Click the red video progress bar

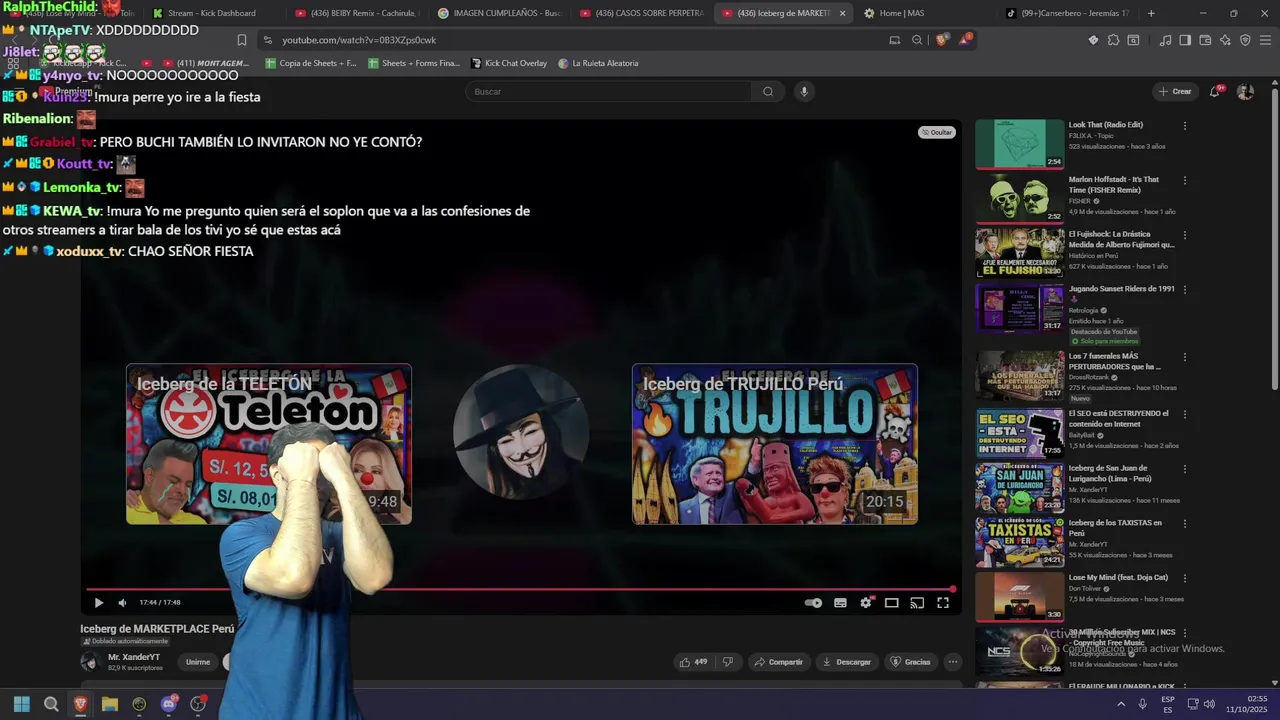tap(520, 589)
